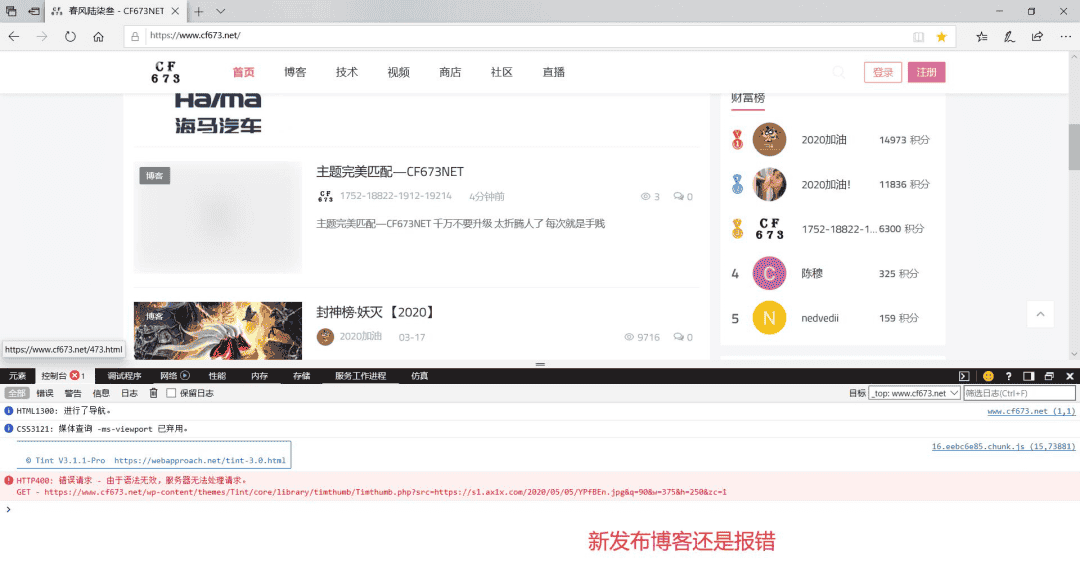Filter console to show only 错误 messages
The width and height of the screenshot is (1080, 579).
pos(45,393)
